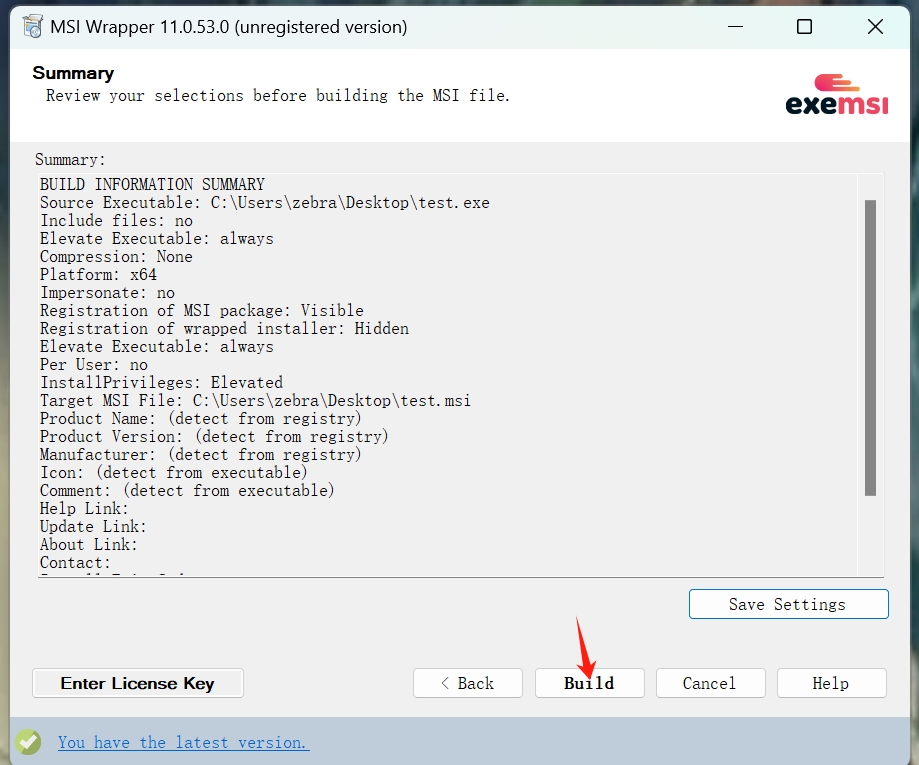The width and height of the screenshot is (919, 765).
Task: Click the 'Platform: x64' line
Action: point(98,274)
